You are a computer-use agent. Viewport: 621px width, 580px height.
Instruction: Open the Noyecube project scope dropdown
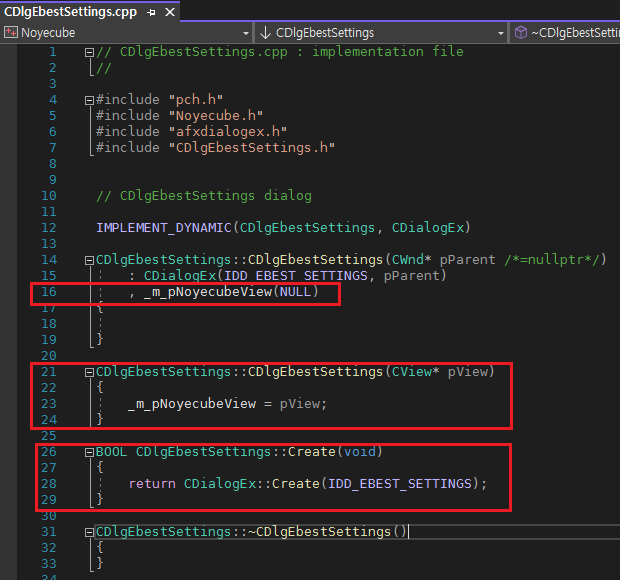(x=246, y=33)
